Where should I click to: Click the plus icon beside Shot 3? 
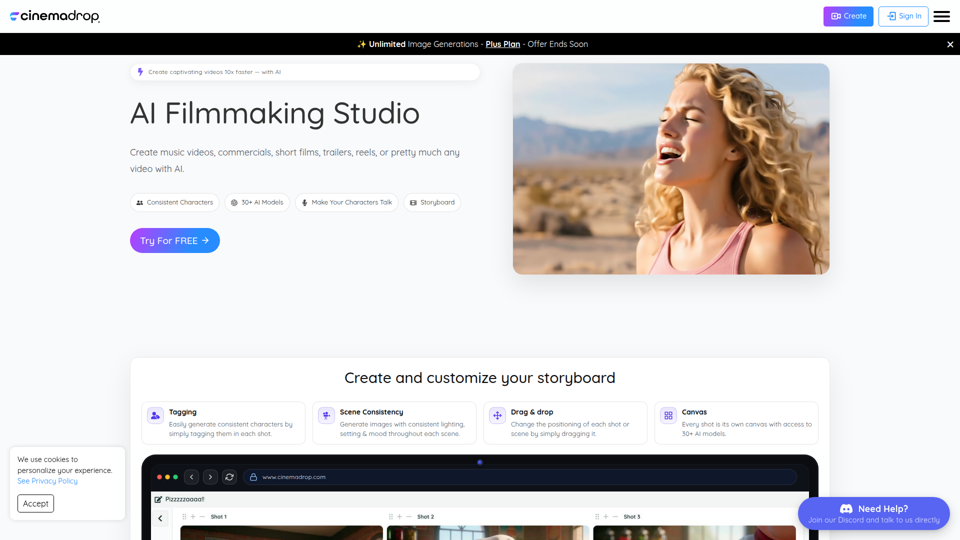tap(606, 517)
